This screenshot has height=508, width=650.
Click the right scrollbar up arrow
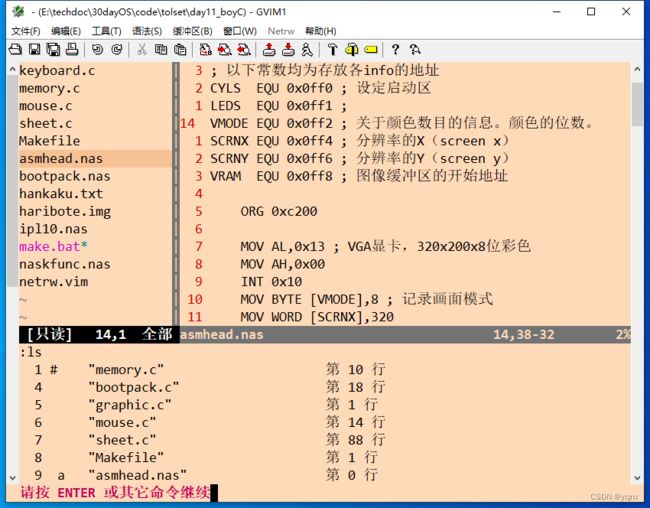click(637, 69)
